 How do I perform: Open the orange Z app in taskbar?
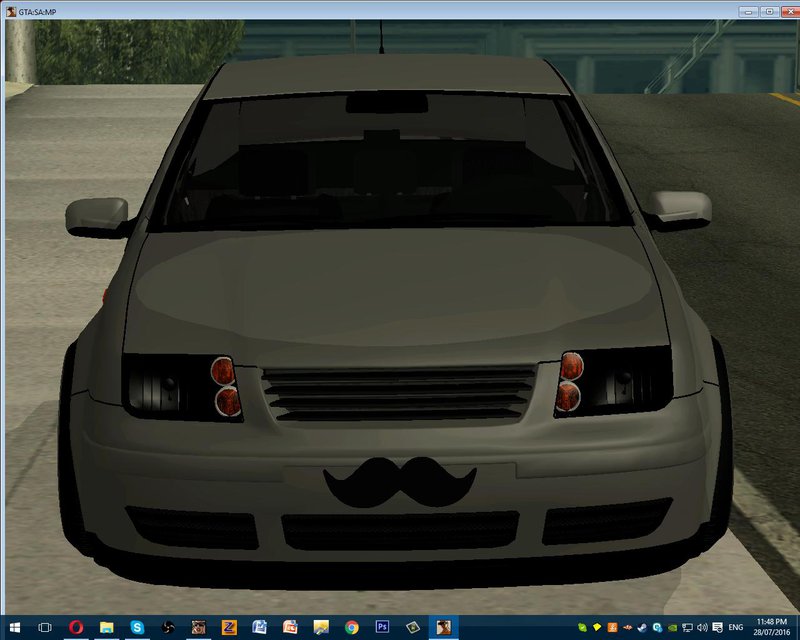229,627
